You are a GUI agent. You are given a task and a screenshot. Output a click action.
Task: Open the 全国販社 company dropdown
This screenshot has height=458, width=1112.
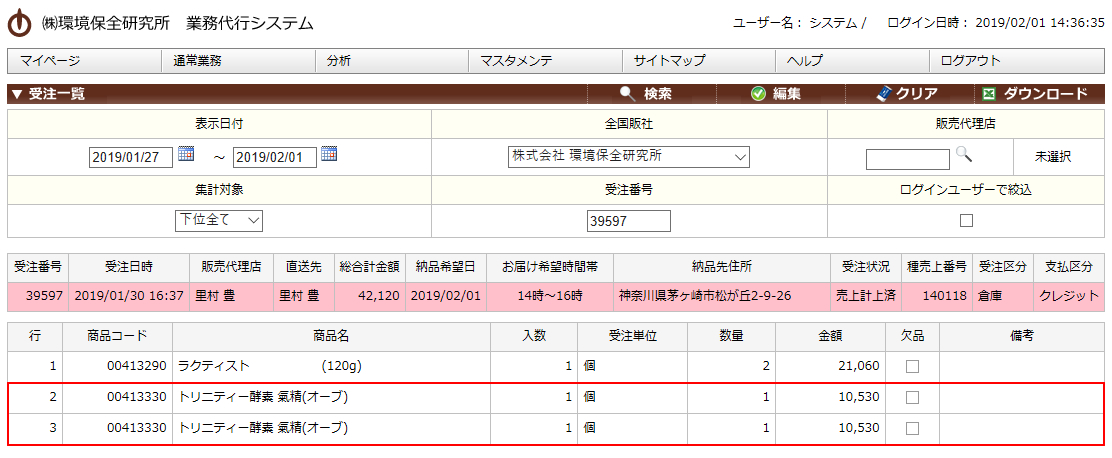coord(629,157)
